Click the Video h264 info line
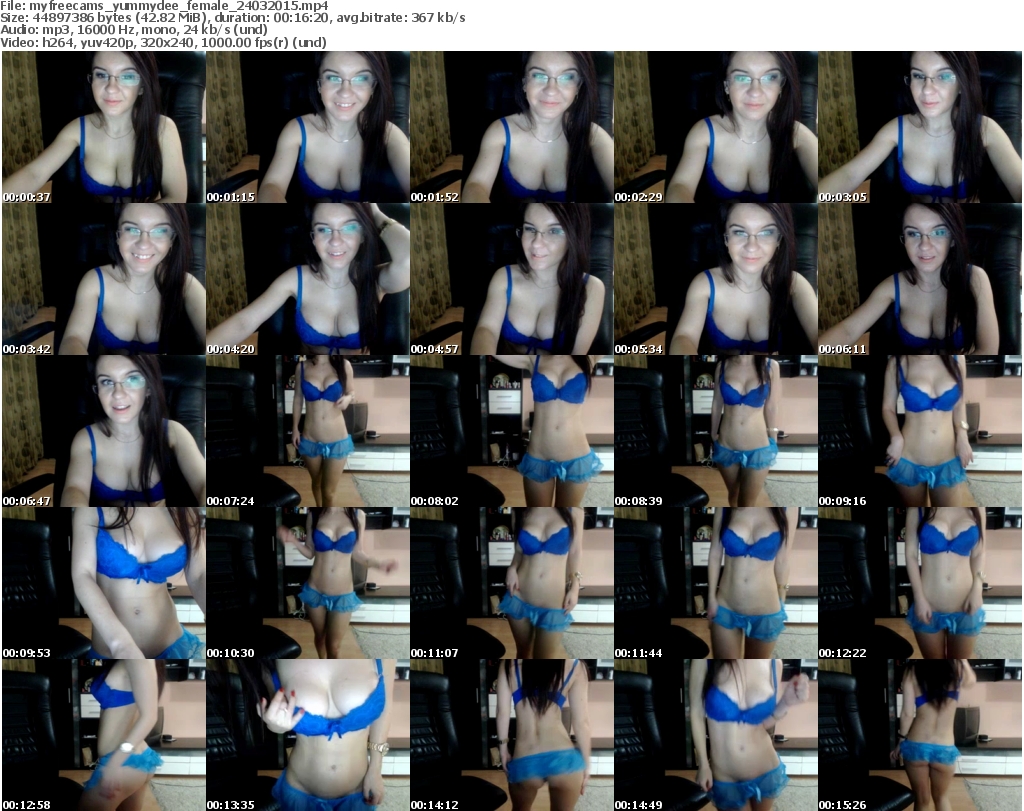Viewport: 1024px width, 811px height. click(x=163, y=42)
